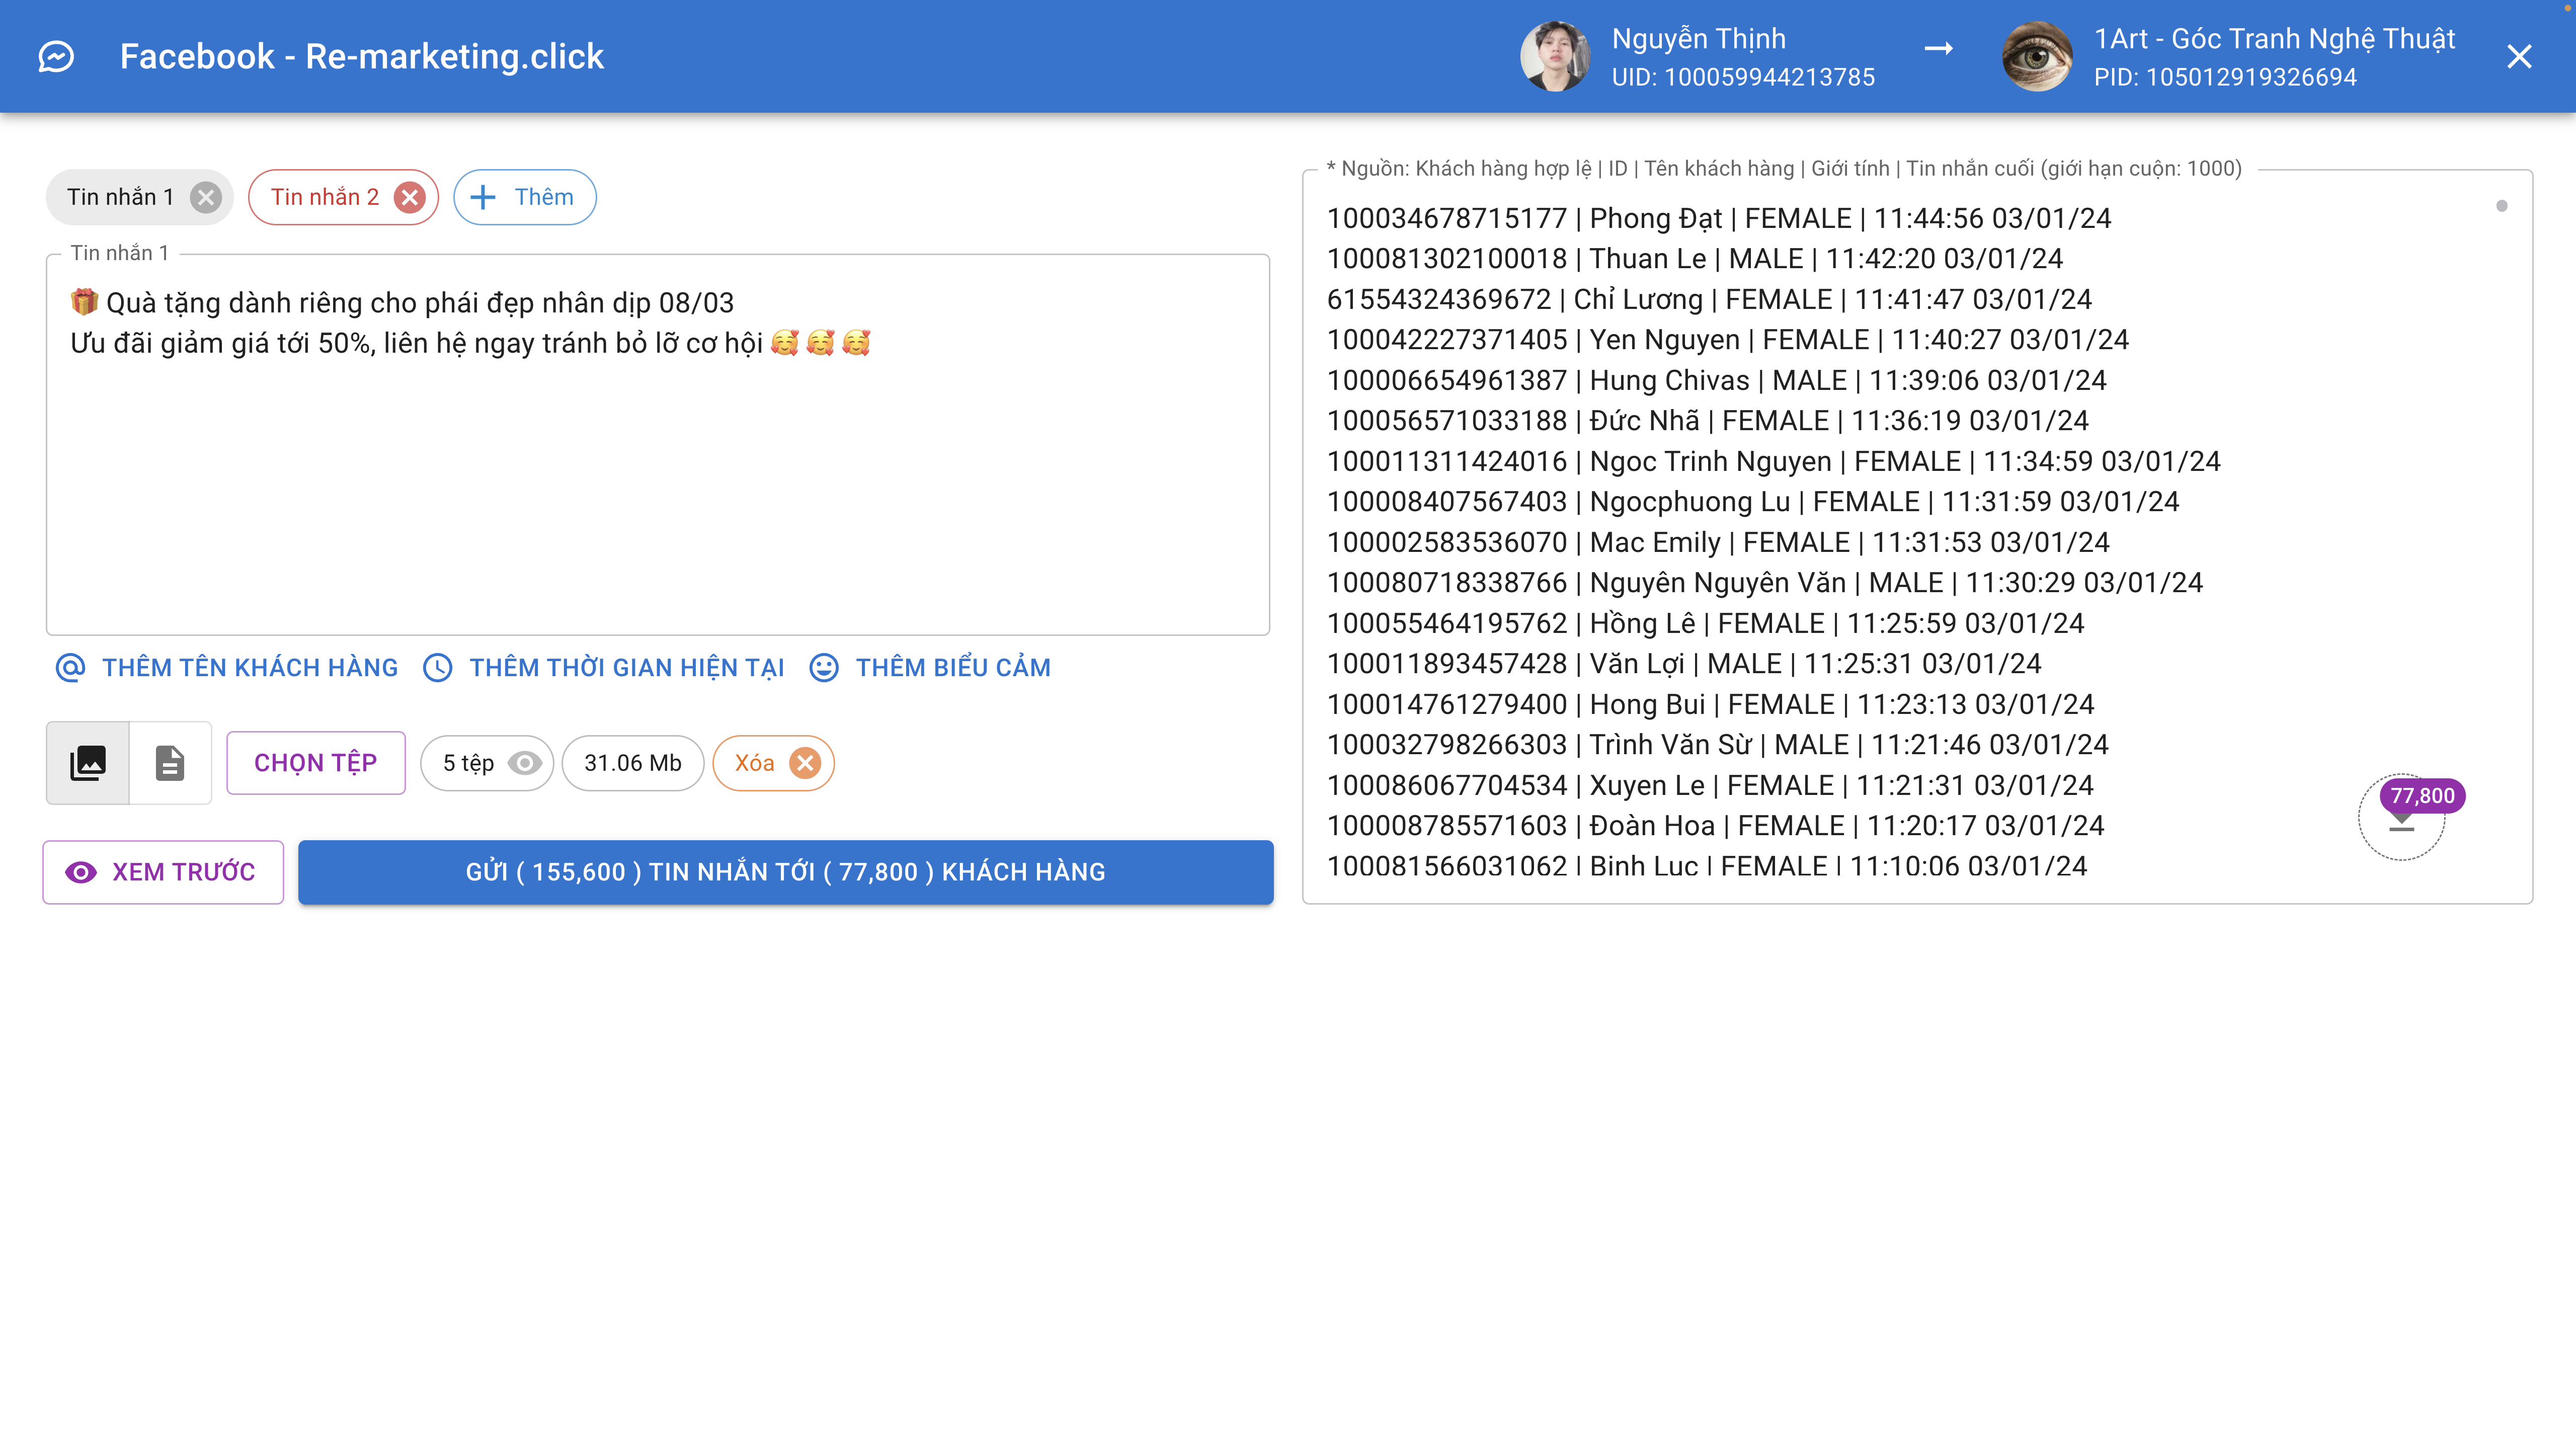Screen dimensions: 2576x1449
Task: Delete Tin nhắn 2 using red X
Action: point(409,197)
